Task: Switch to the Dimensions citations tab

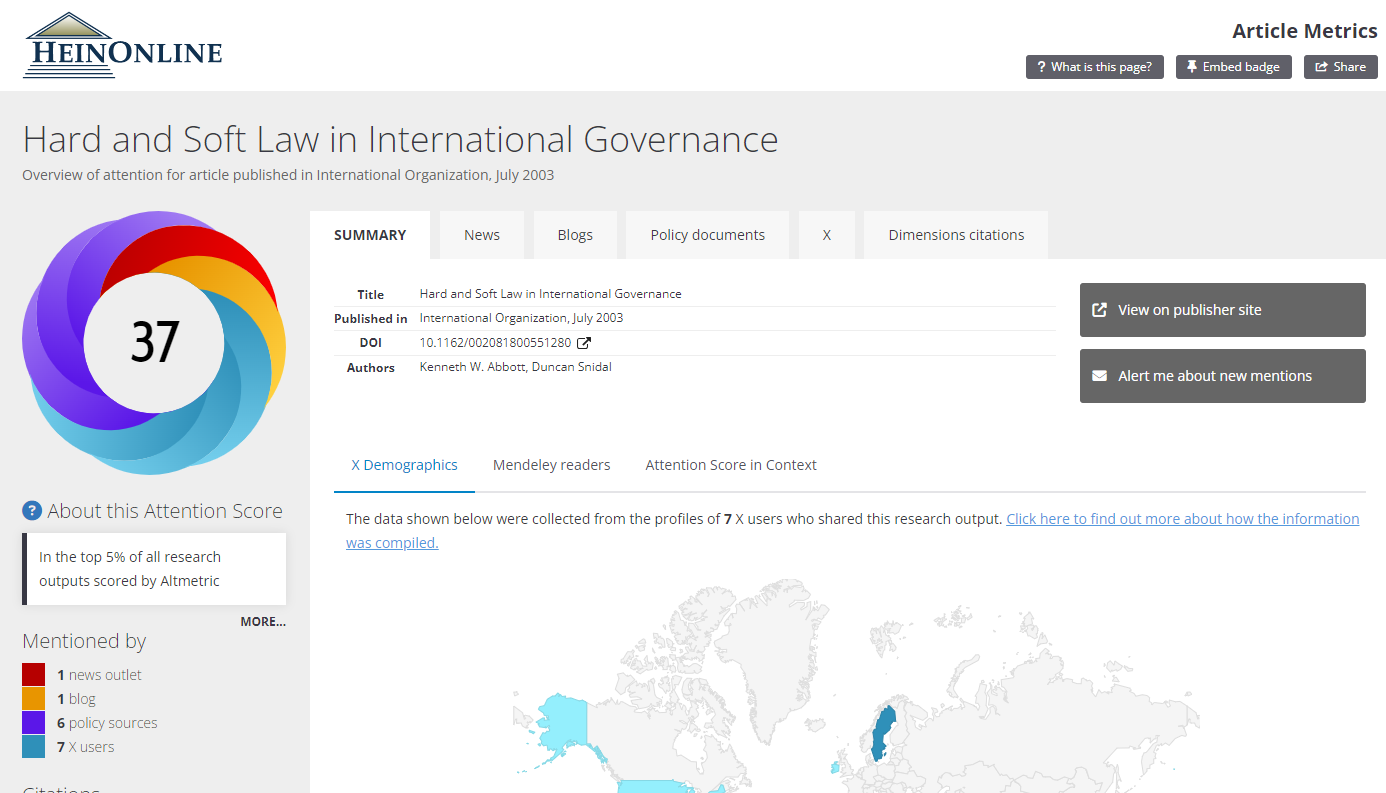Action: (x=955, y=234)
